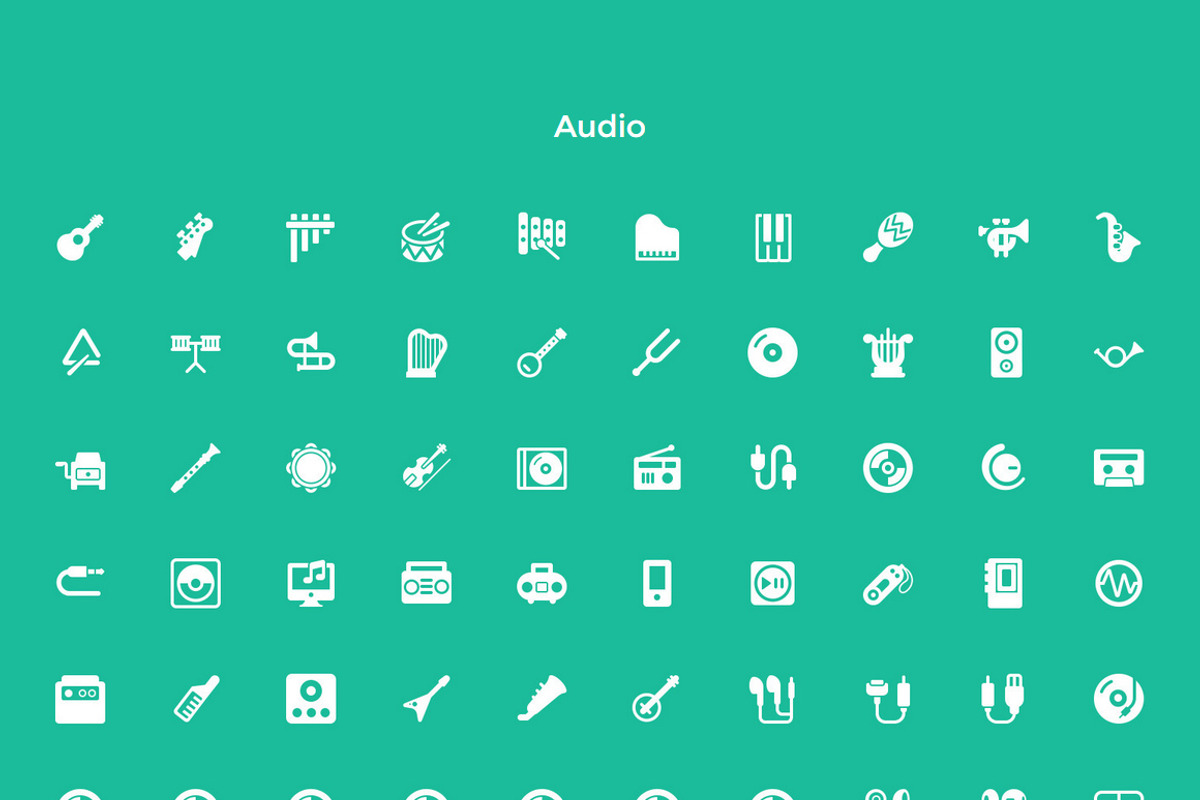
Task: Click the maraca icon
Action: coord(888,237)
